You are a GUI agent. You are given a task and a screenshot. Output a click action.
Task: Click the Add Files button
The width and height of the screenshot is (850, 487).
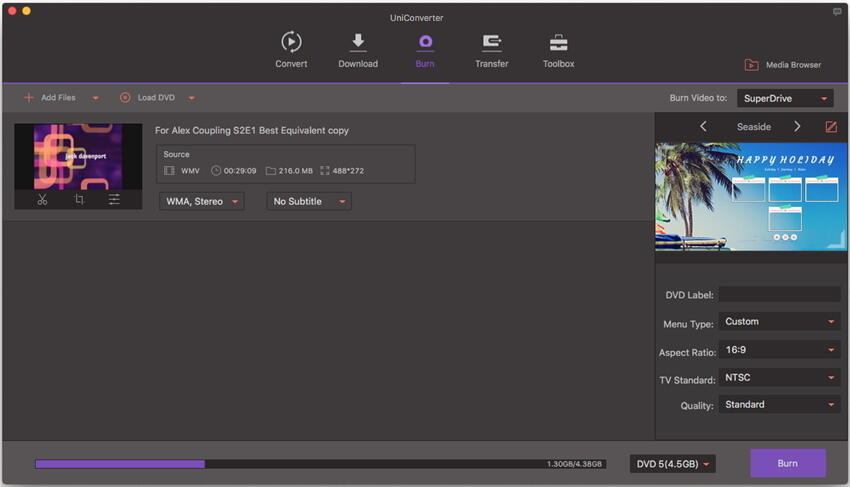(50, 98)
